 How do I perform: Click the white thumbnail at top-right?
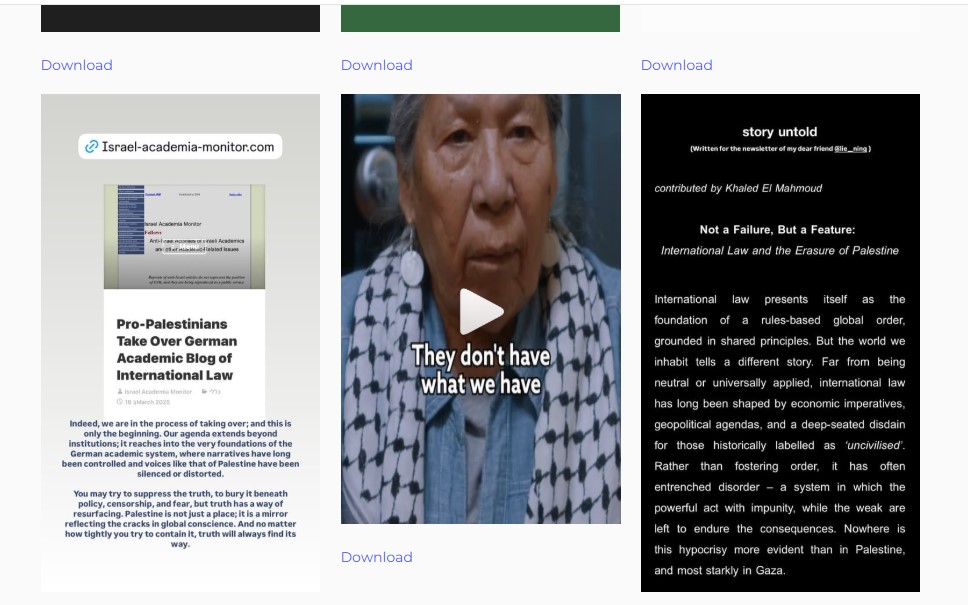[x=780, y=18]
